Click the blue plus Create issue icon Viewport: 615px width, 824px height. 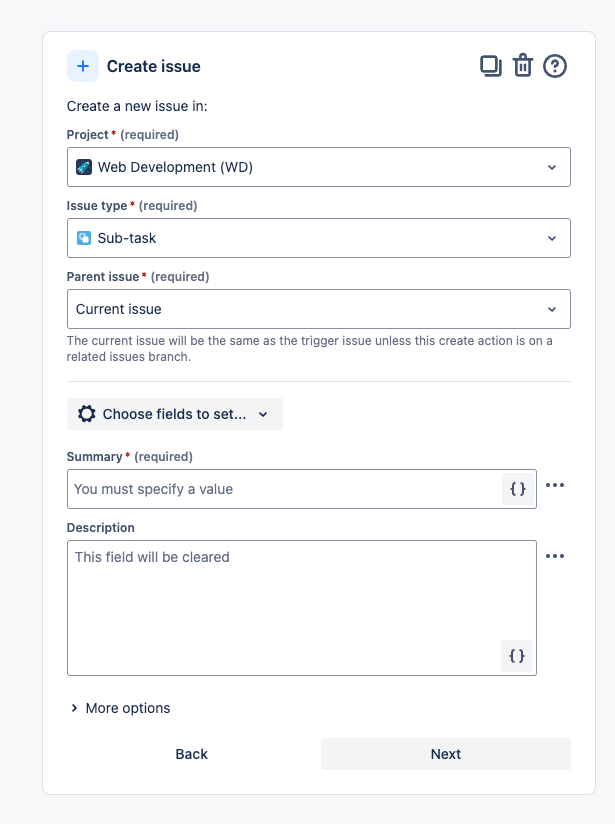(x=83, y=66)
